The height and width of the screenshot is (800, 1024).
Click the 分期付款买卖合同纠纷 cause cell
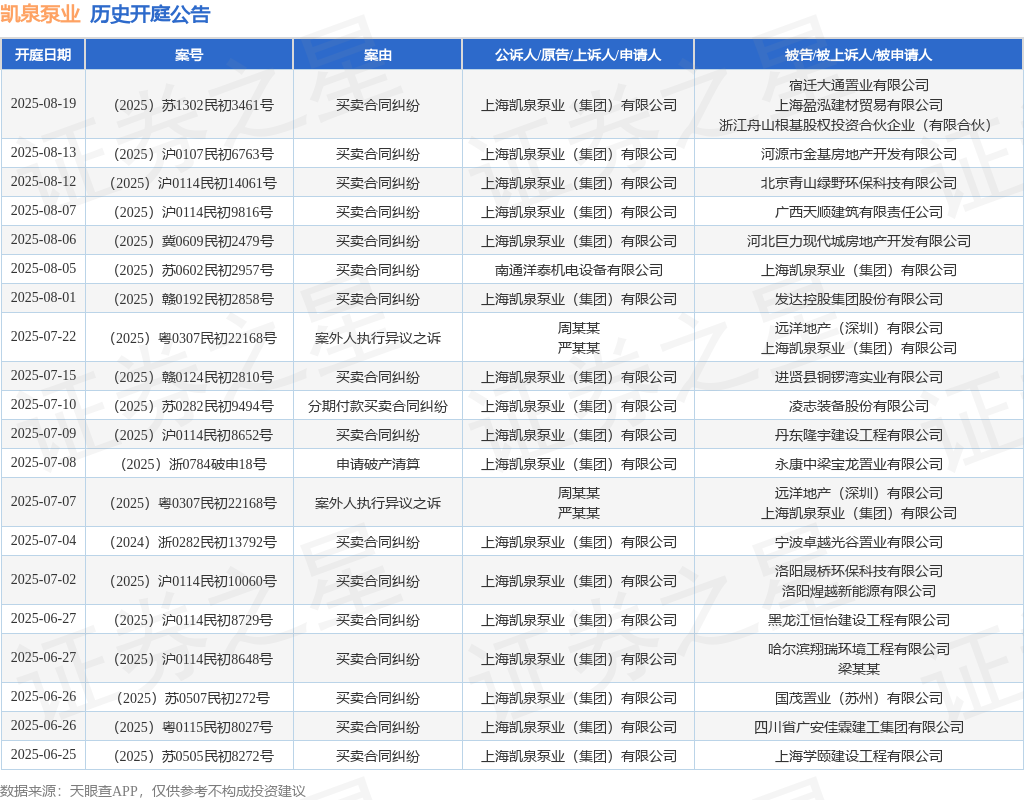pyautogui.click(x=377, y=406)
